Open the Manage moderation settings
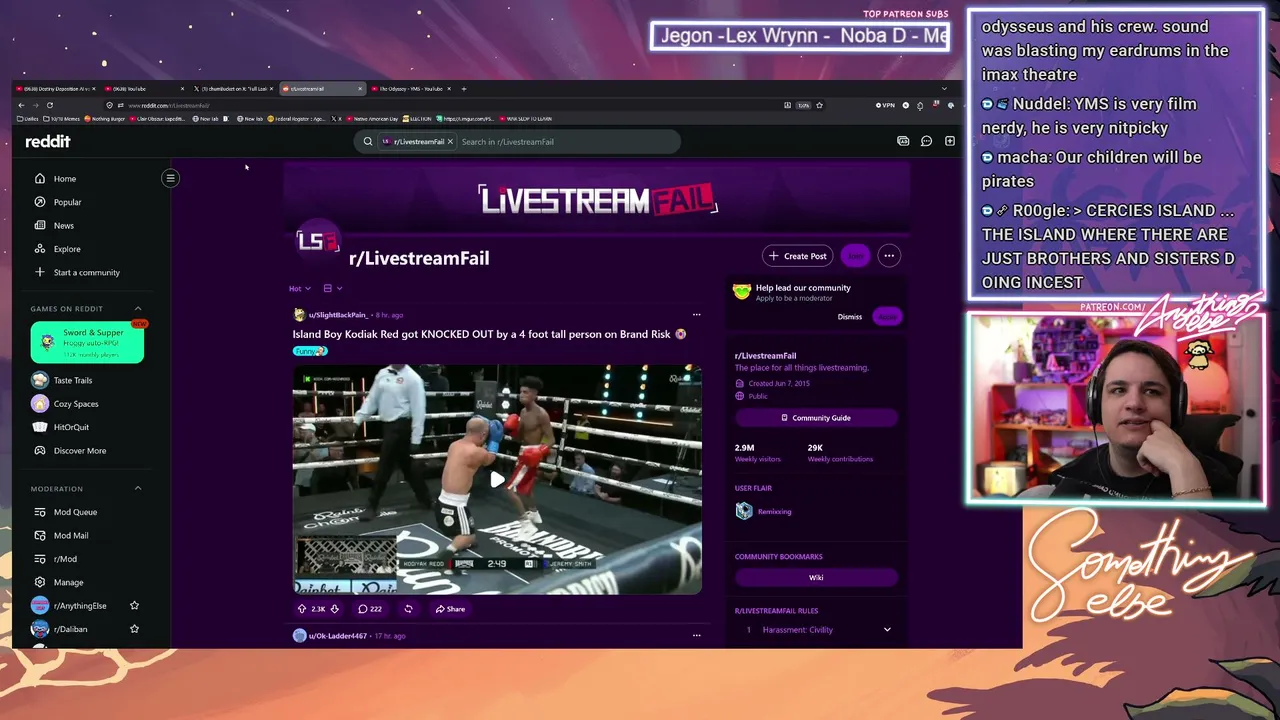 point(68,582)
